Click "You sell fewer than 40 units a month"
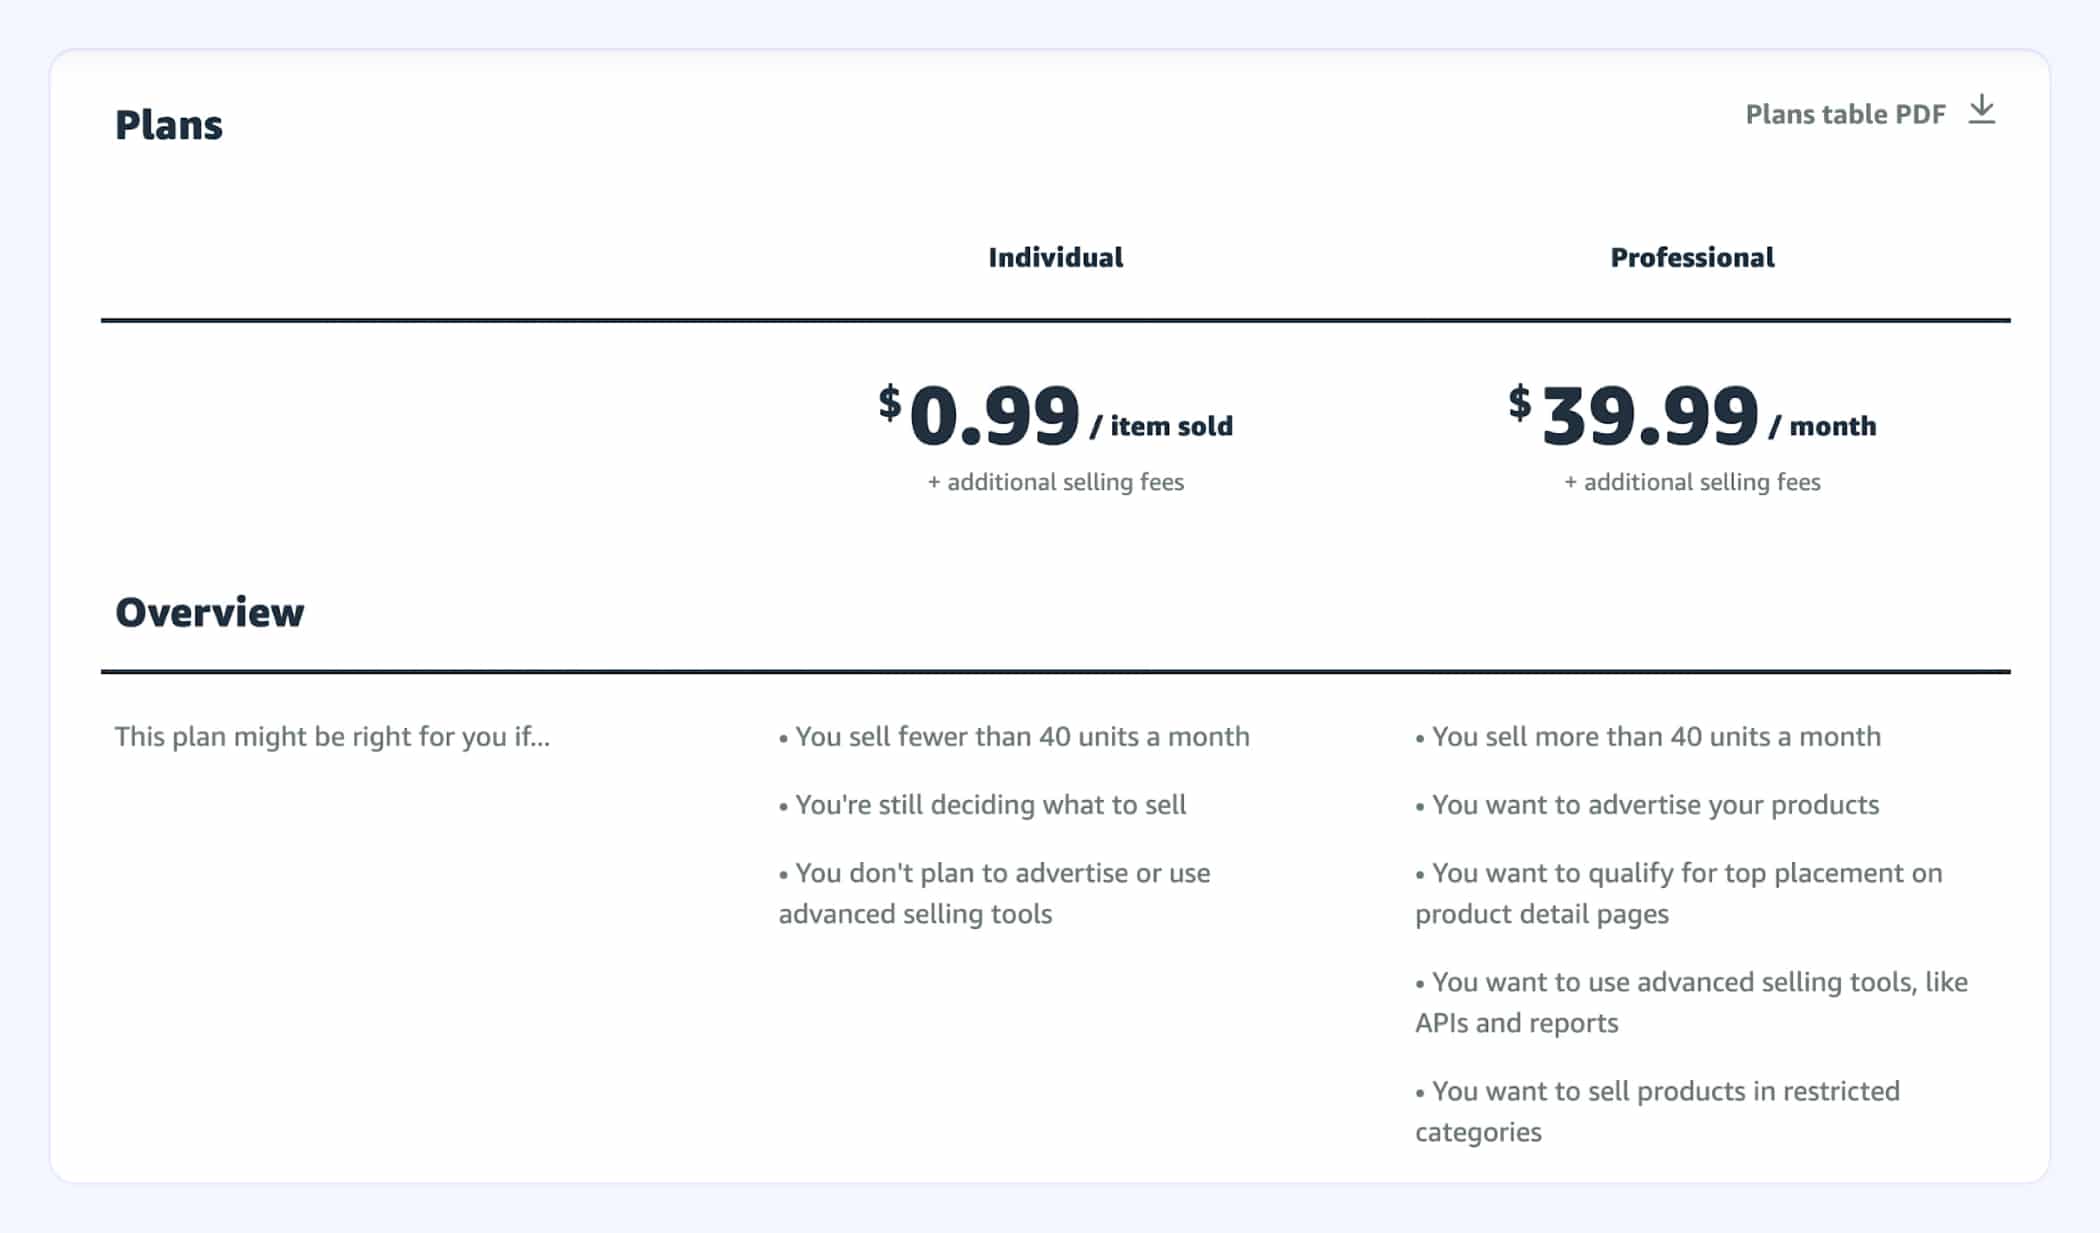Image resolution: width=2100 pixels, height=1233 pixels. coord(1014,737)
